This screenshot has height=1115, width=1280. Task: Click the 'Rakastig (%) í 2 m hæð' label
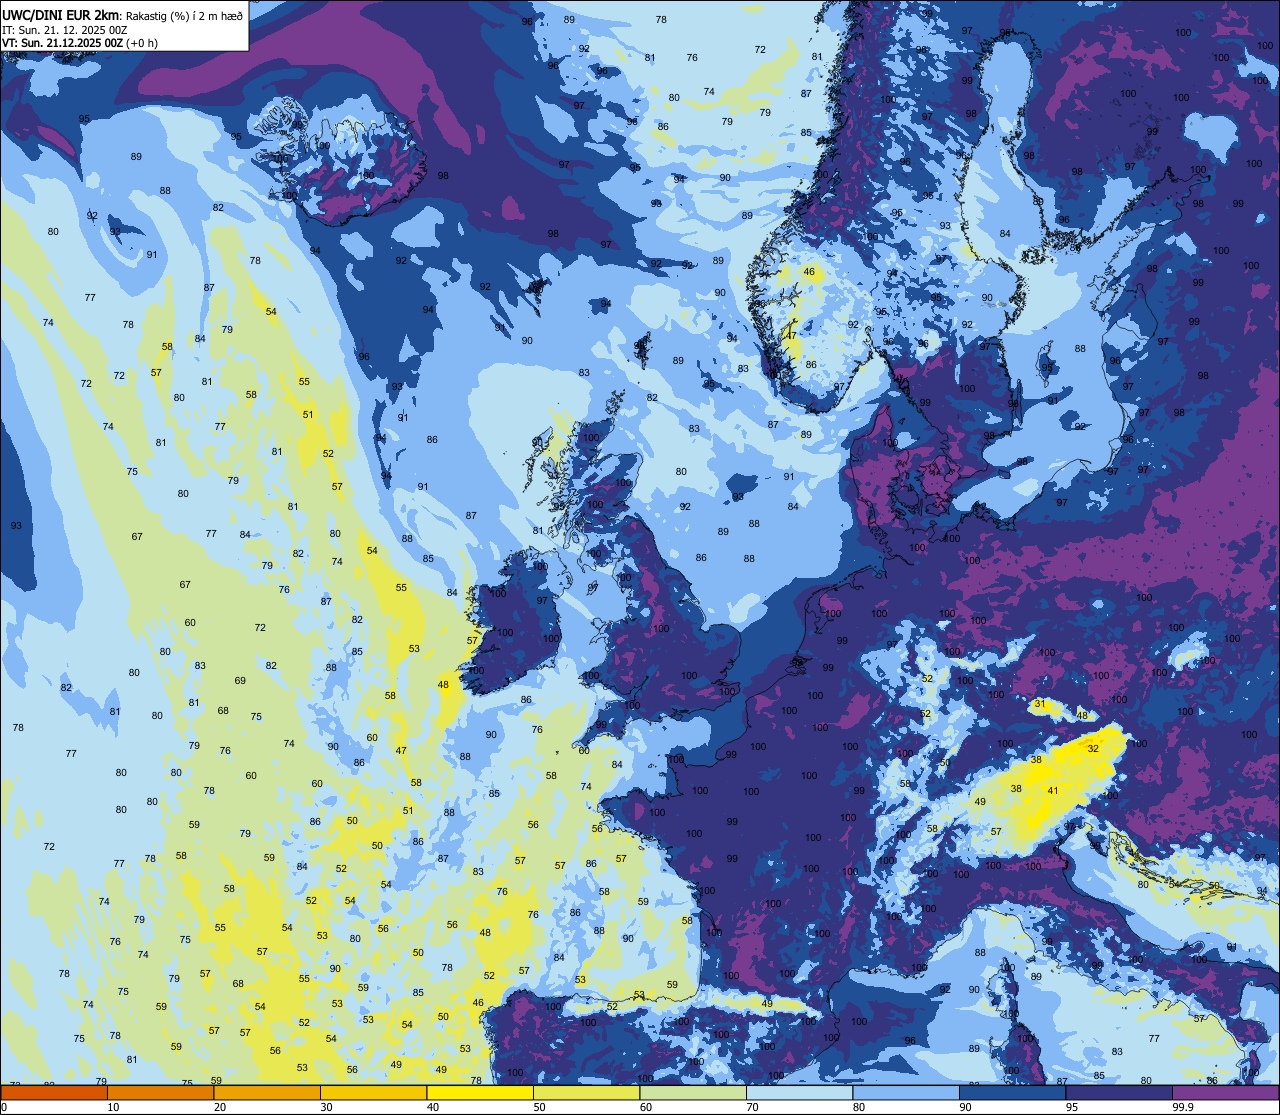tap(184, 15)
